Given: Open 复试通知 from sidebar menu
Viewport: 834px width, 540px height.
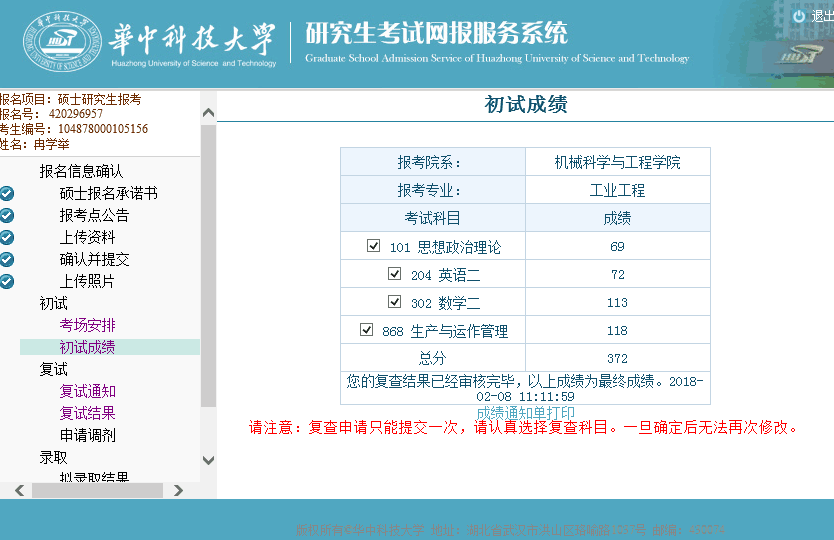Looking at the screenshot, I should (87, 391).
